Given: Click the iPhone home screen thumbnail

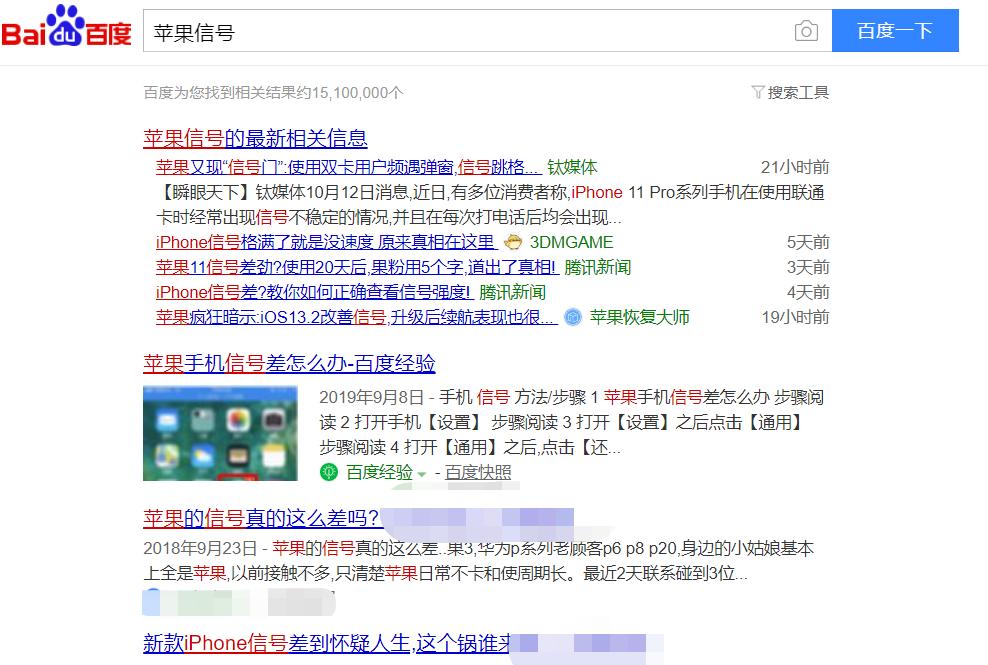Looking at the screenshot, I should tap(220, 433).
